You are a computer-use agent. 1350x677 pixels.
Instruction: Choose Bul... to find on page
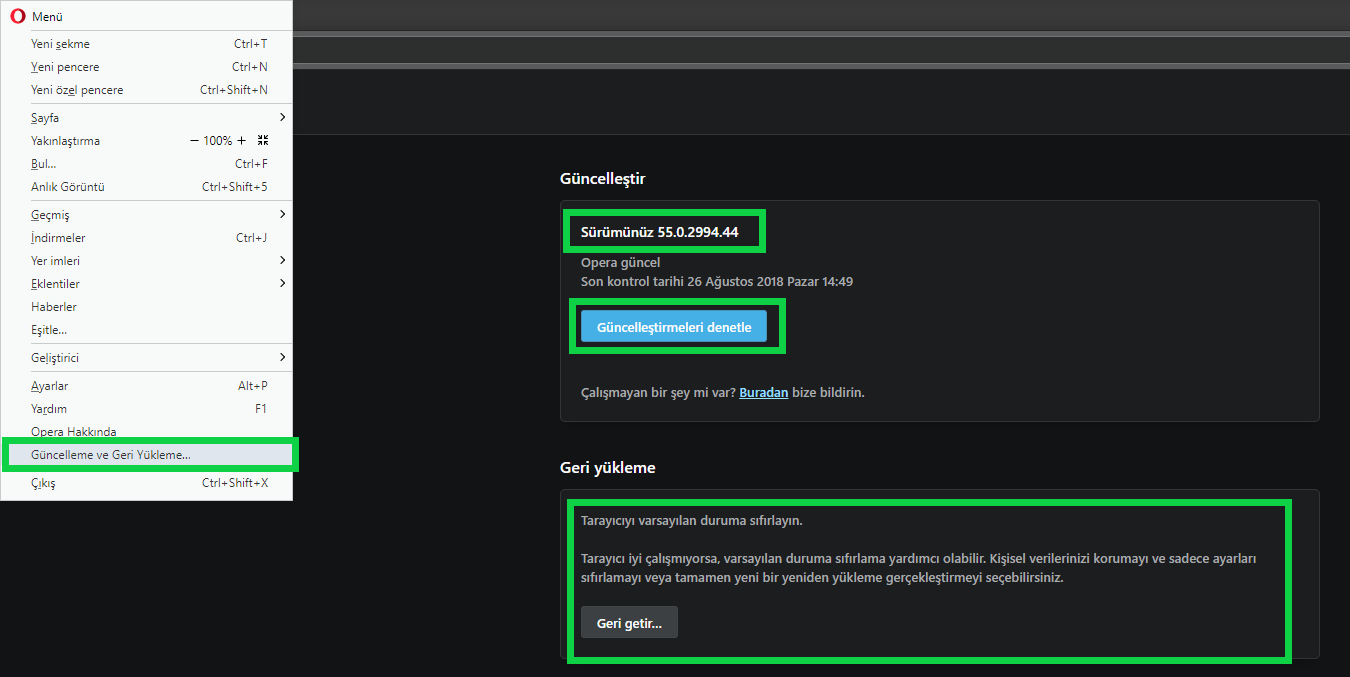pyautogui.click(x=146, y=164)
